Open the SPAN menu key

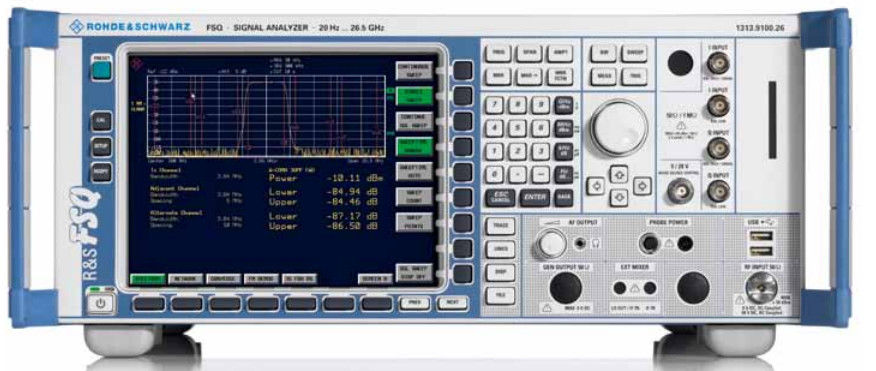[x=529, y=54]
